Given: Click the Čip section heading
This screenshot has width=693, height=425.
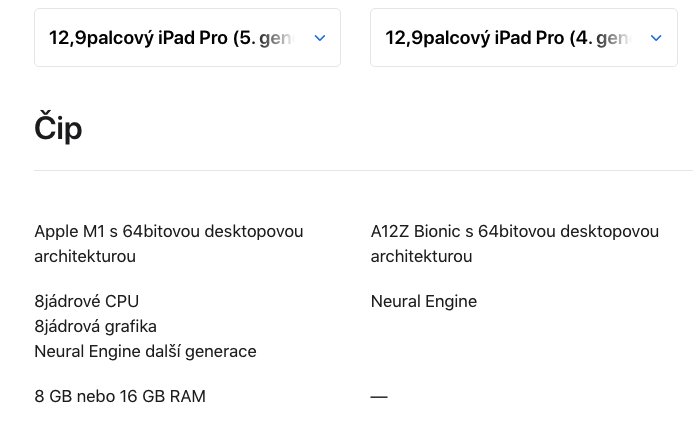Looking at the screenshot, I should [x=58, y=128].
